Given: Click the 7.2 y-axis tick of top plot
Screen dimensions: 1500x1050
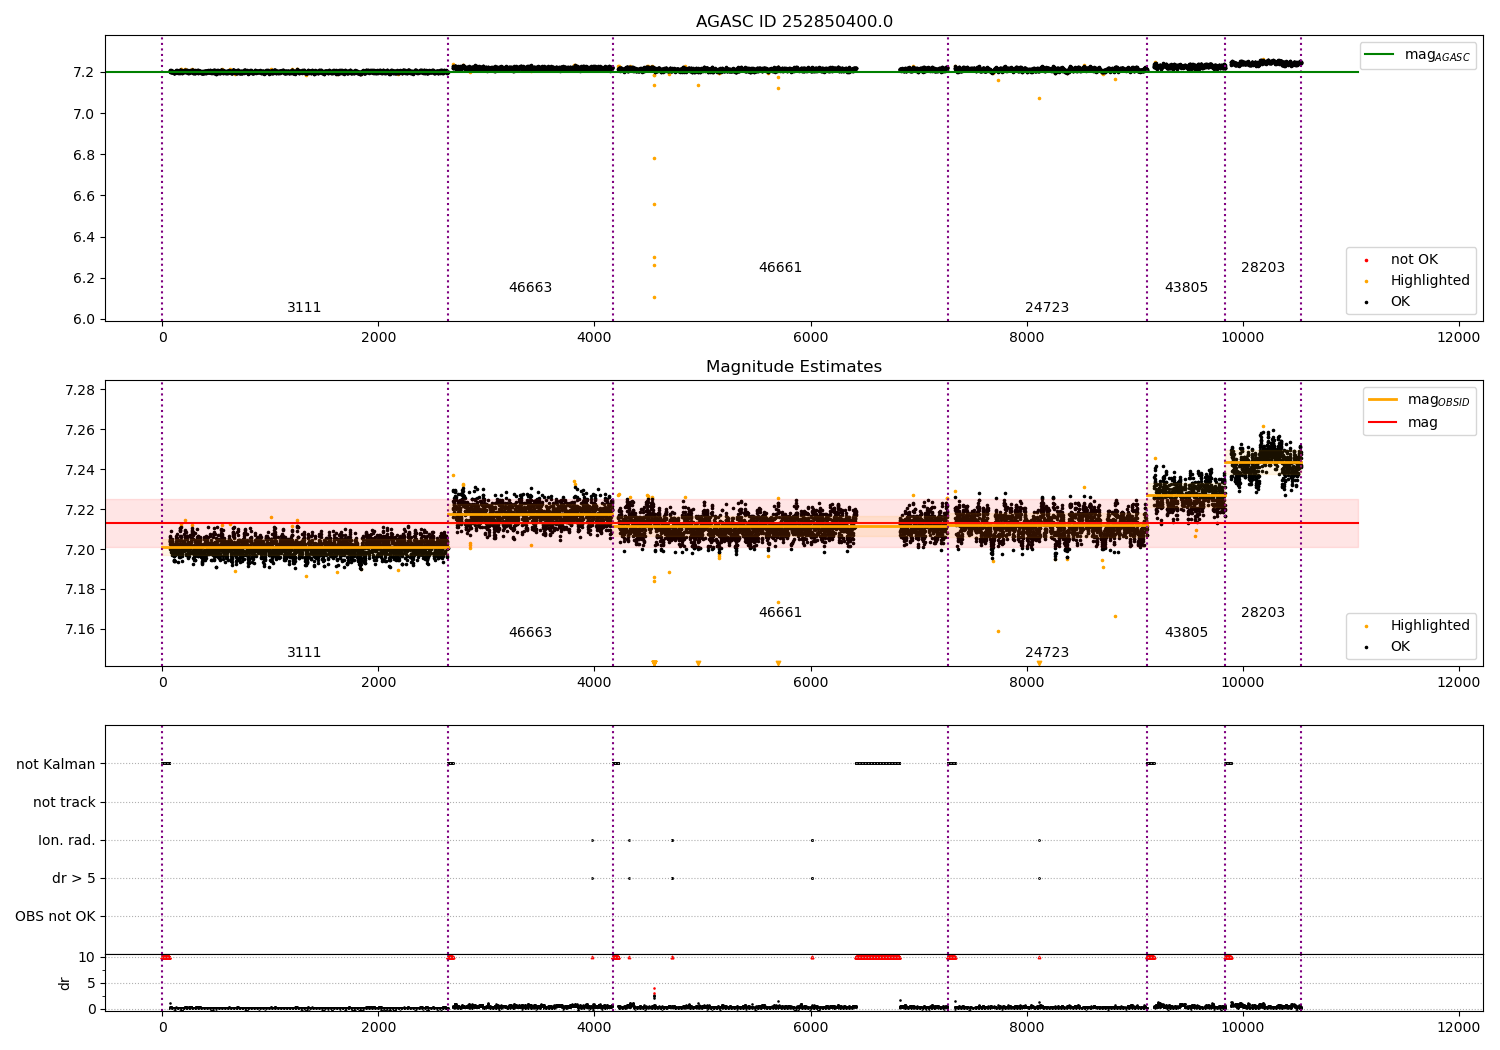Looking at the screenshot, I should [x=83, y=72].
